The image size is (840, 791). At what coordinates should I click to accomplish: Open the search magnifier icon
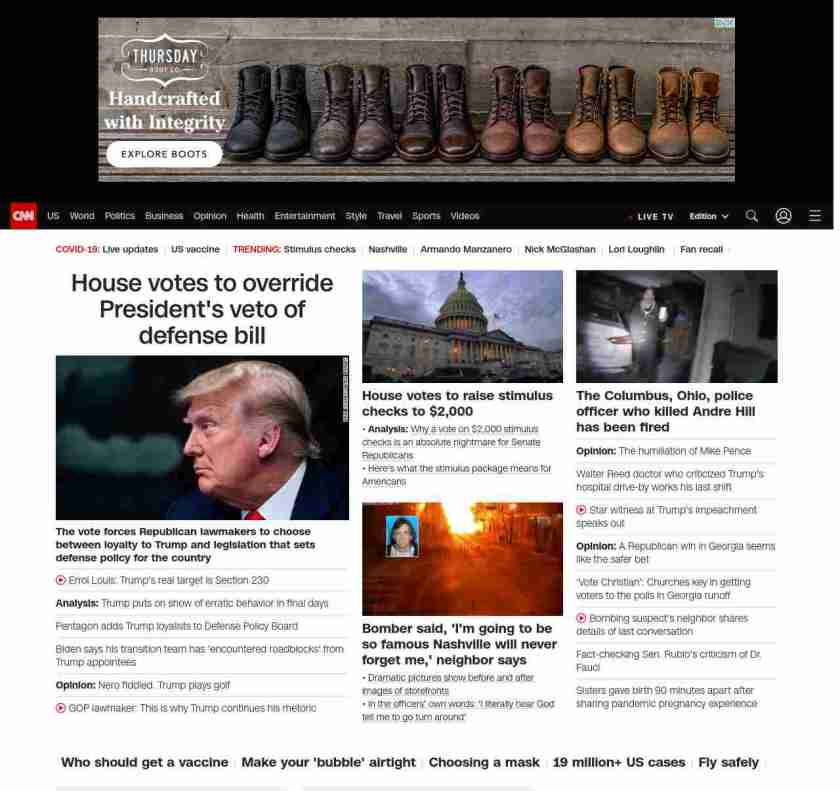point(752,216)
